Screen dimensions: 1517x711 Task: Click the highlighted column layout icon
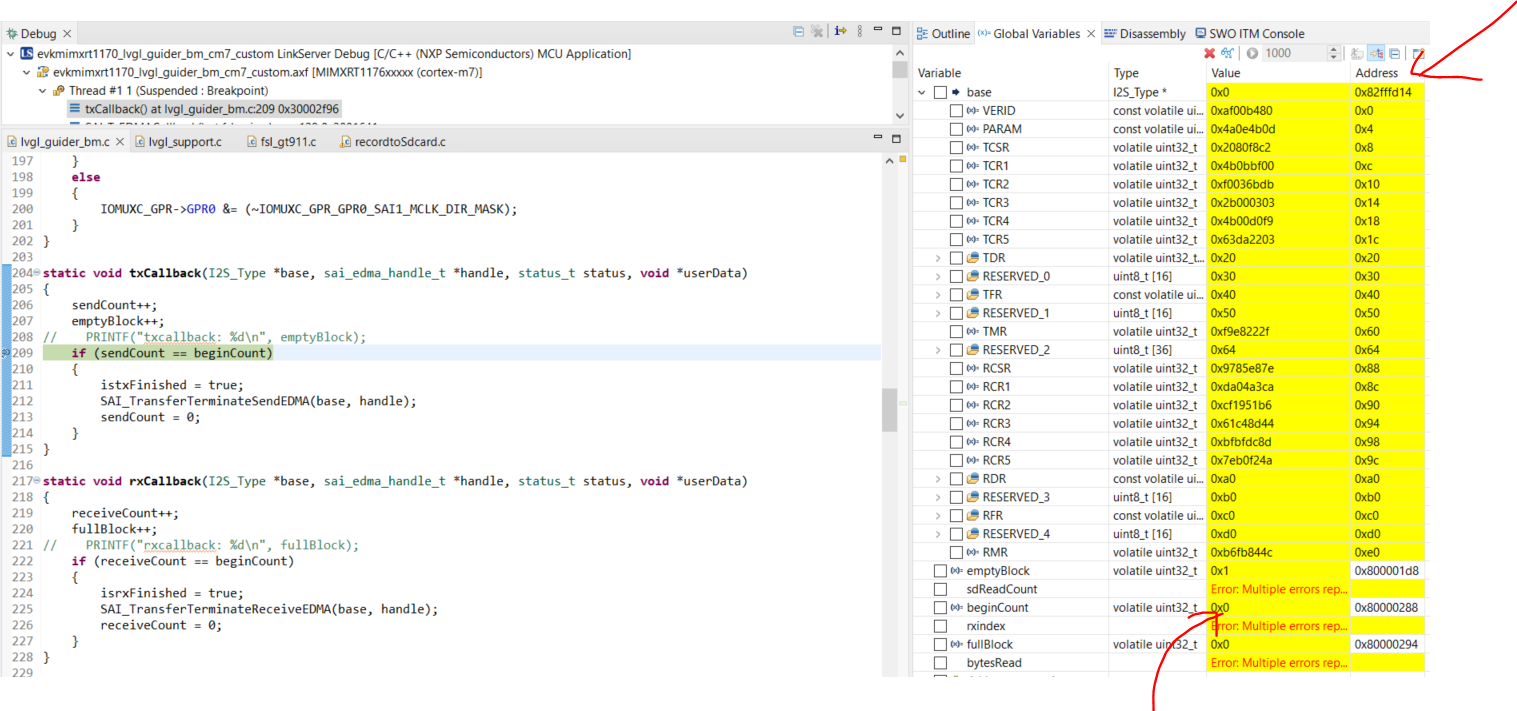(1376, 53)
